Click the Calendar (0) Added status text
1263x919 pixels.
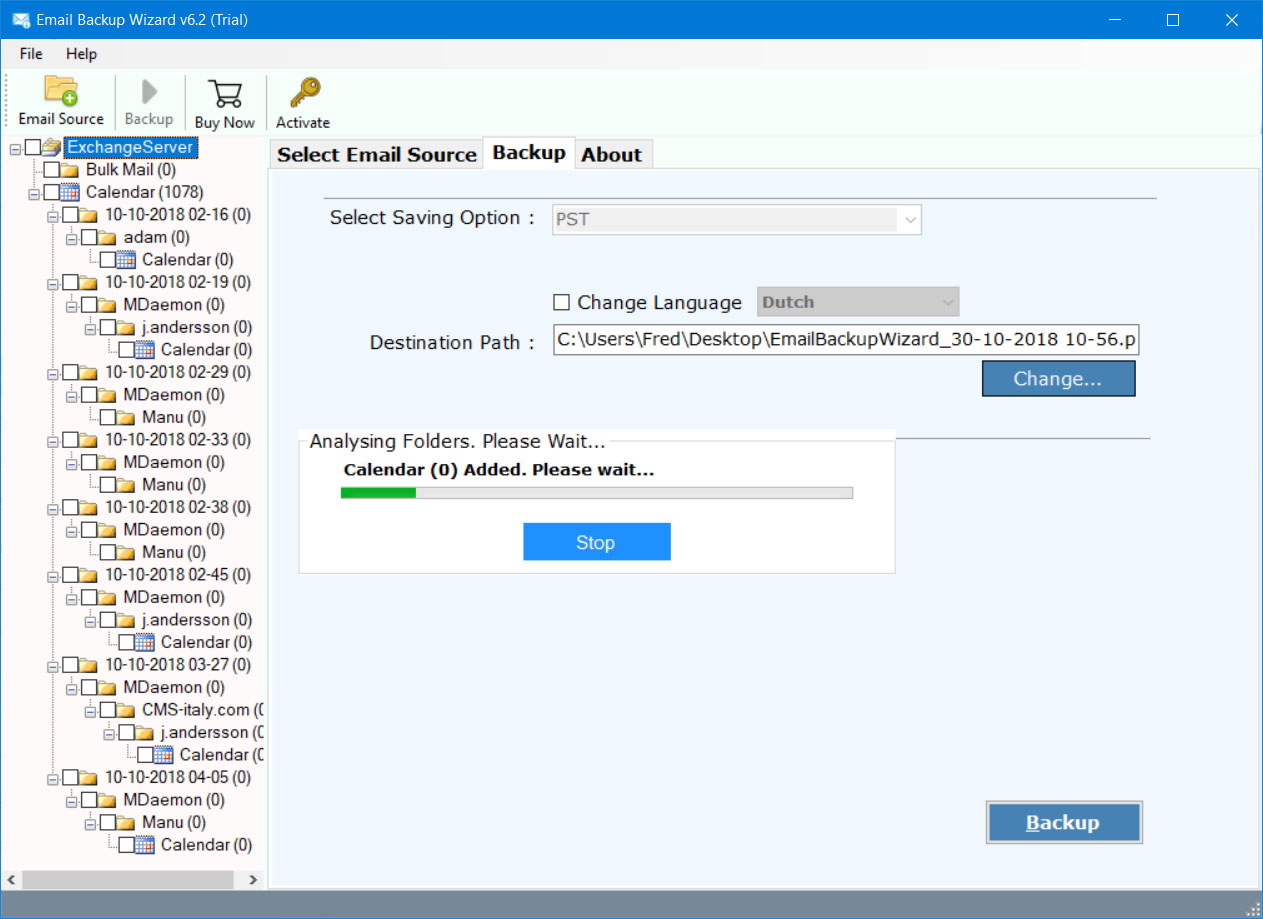(x=499, y=469)
